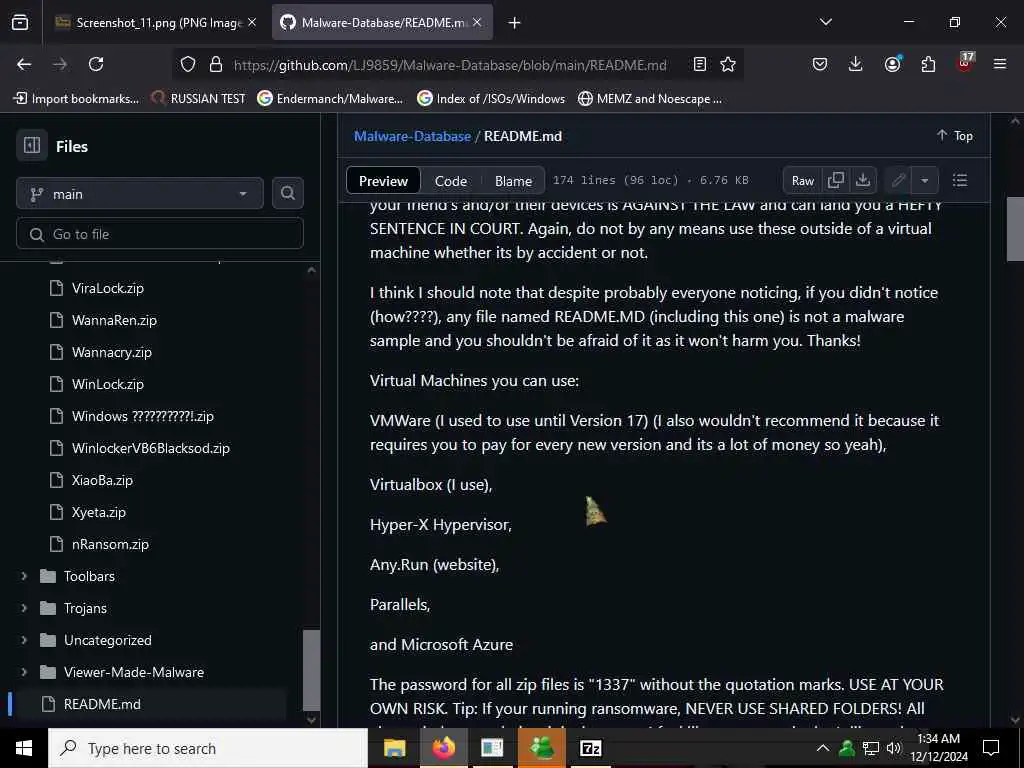Jump to Top link

click(x=954, y=135)
